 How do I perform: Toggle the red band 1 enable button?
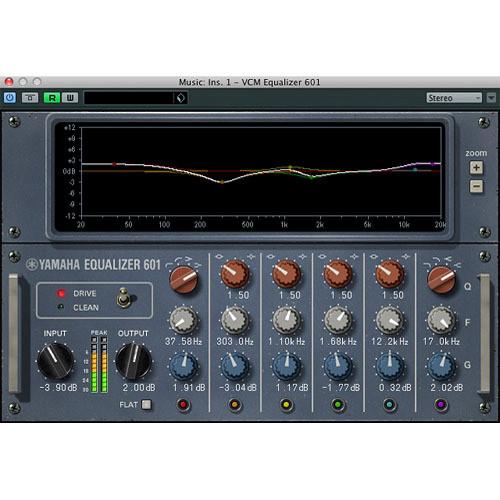tap(183, 405)
